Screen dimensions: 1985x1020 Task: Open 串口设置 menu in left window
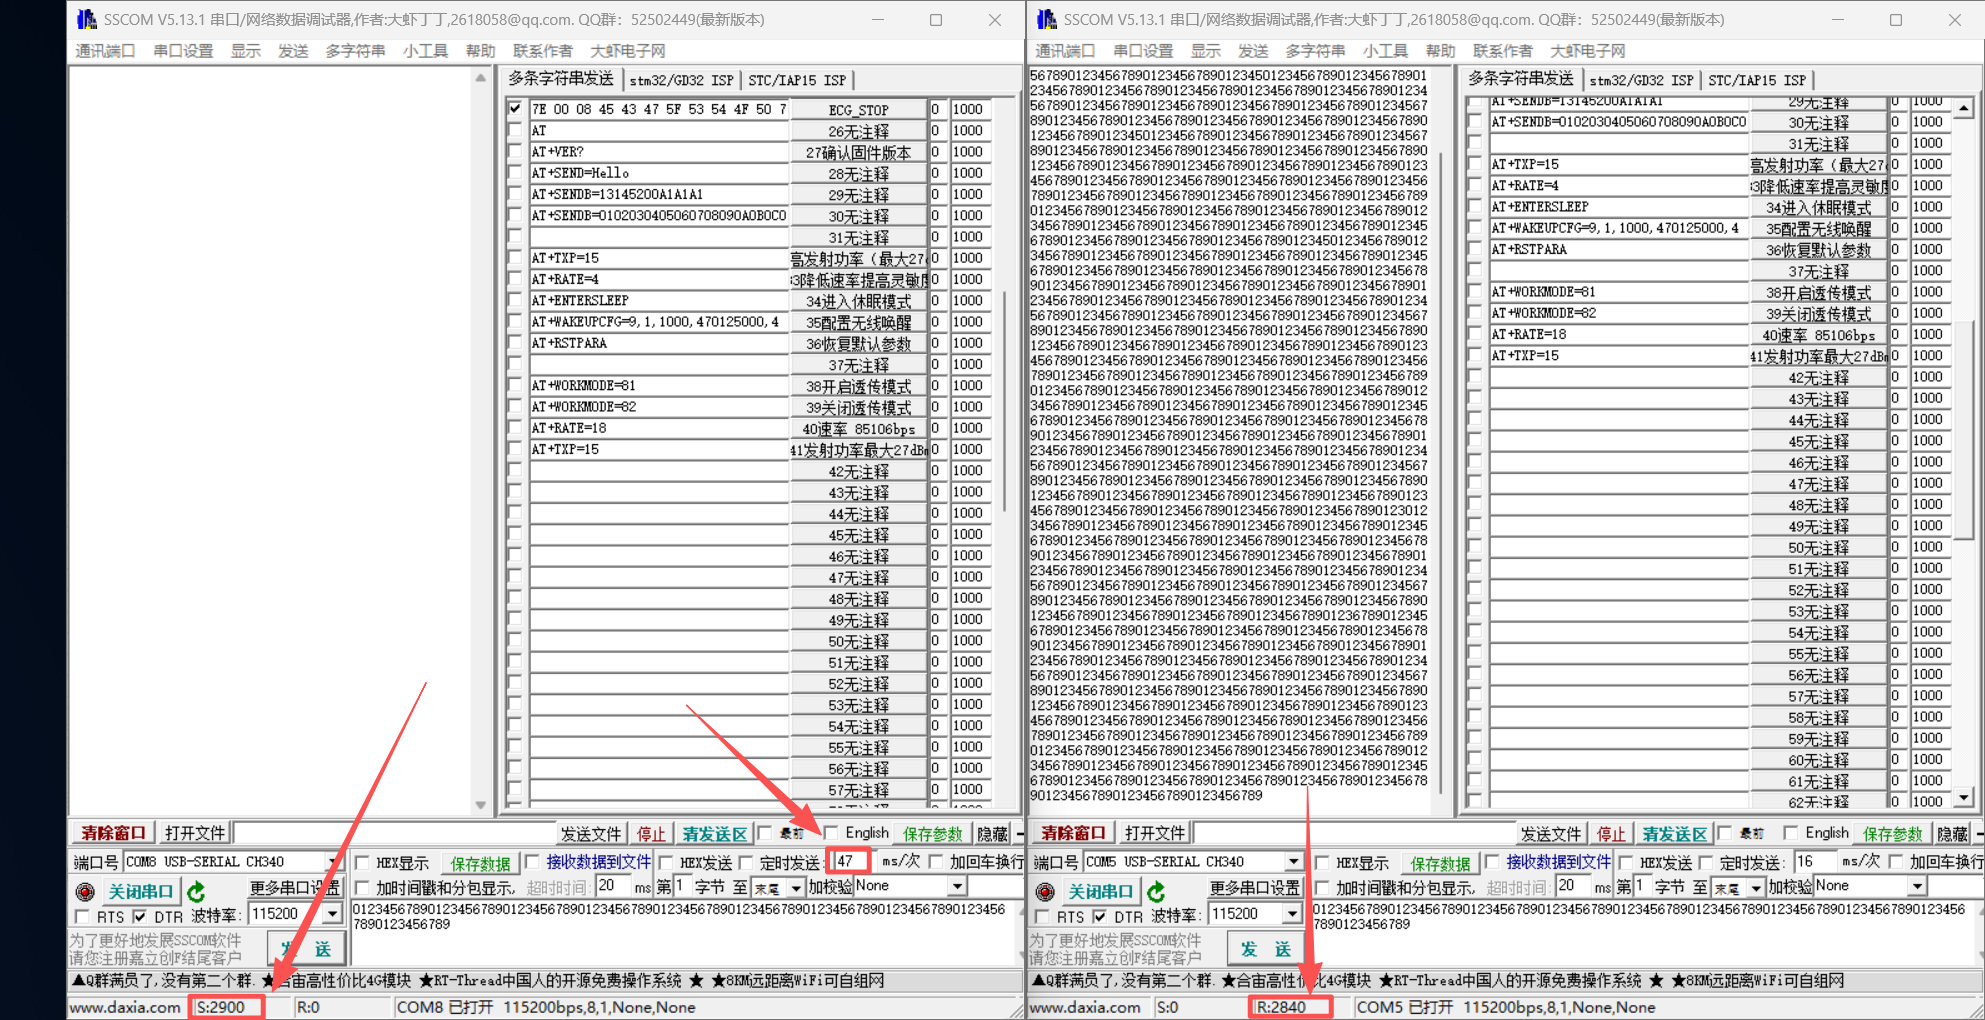click(x=183, y=51)
